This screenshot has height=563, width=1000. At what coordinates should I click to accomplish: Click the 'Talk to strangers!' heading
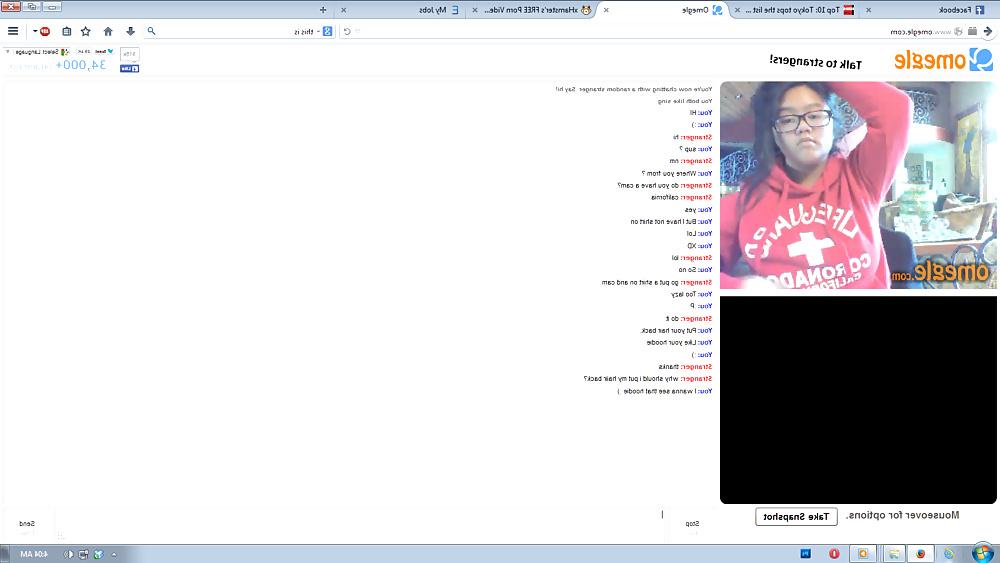click(x=815, y=62)
